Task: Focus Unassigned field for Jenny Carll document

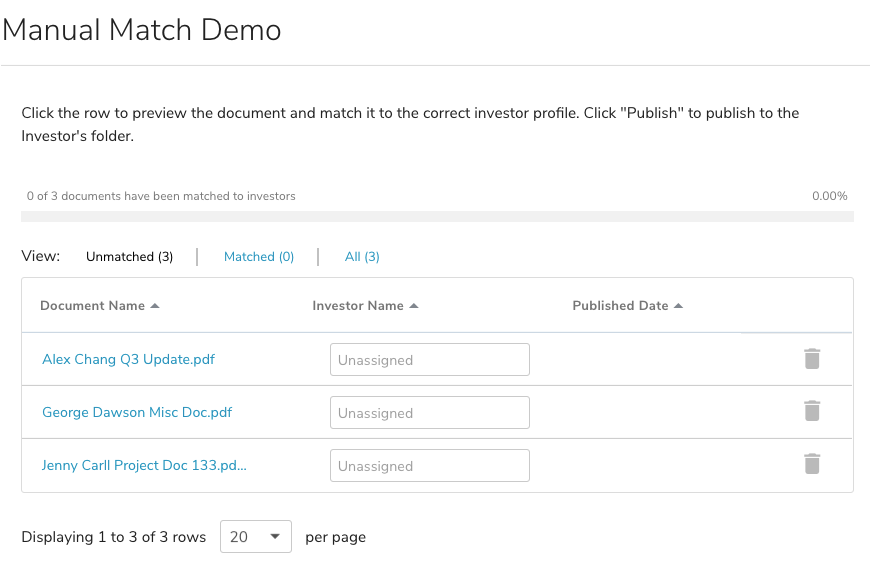Action: (x=429, y=465)
